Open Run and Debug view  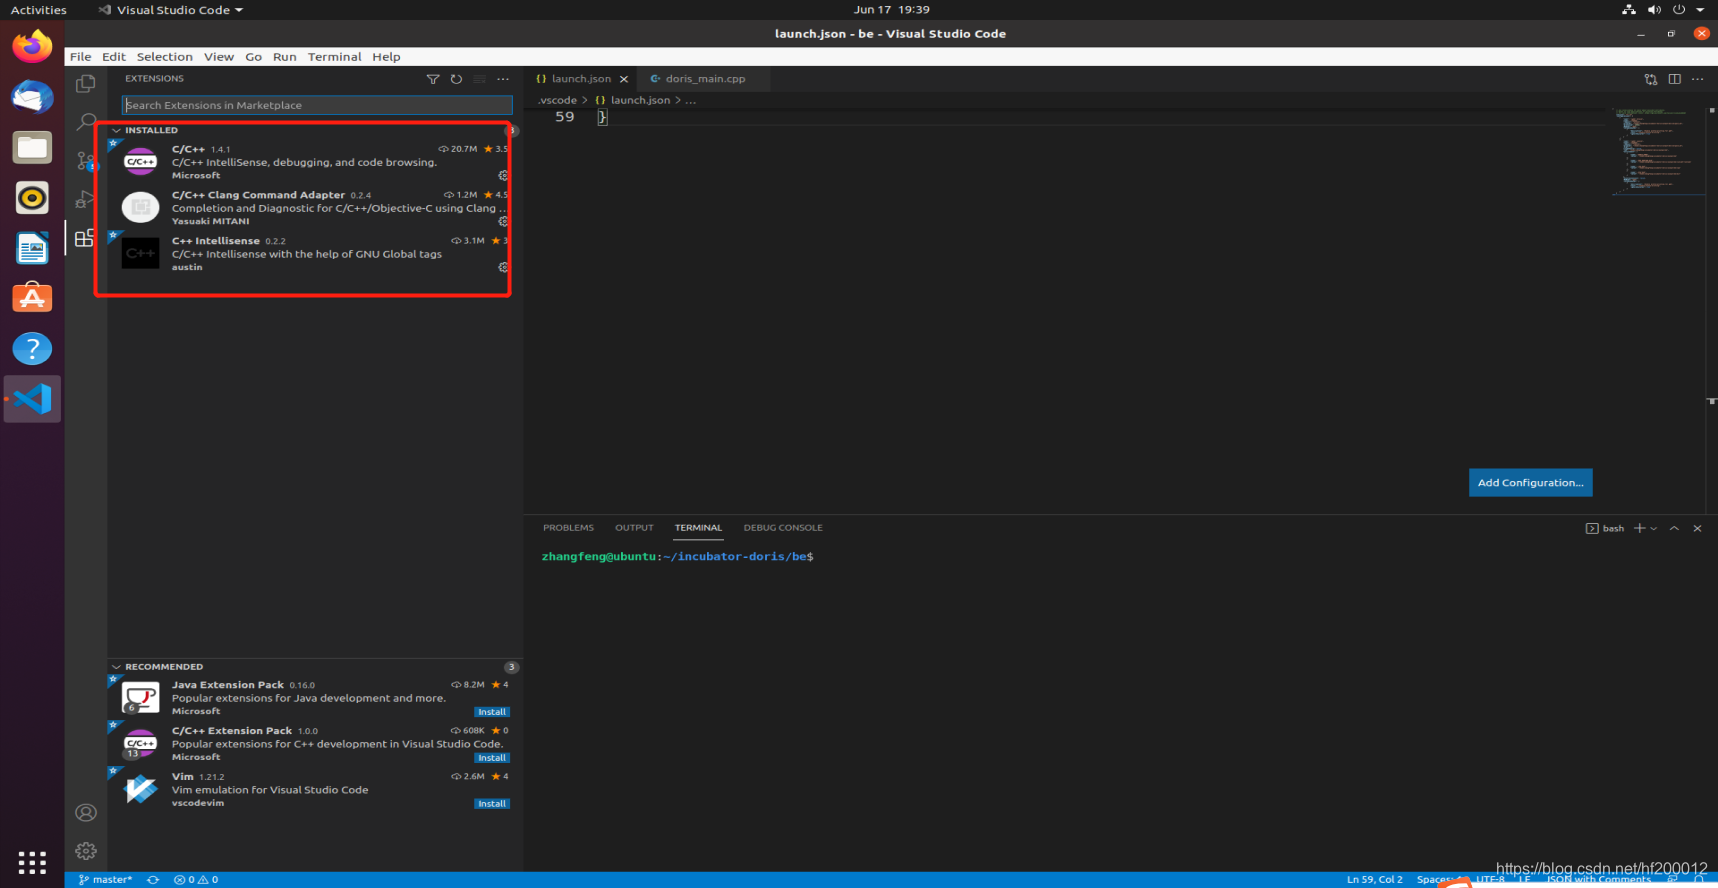click(86, 198)
